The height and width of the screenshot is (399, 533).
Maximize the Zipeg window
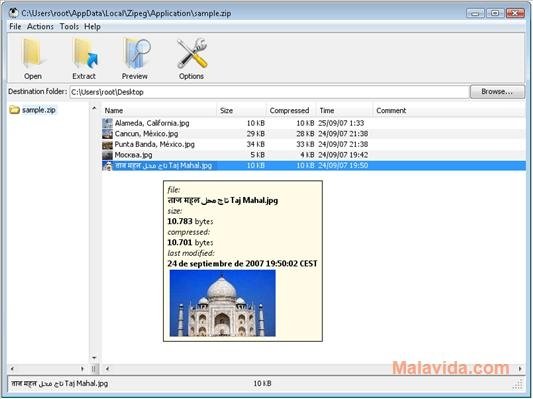coord(495,13)
